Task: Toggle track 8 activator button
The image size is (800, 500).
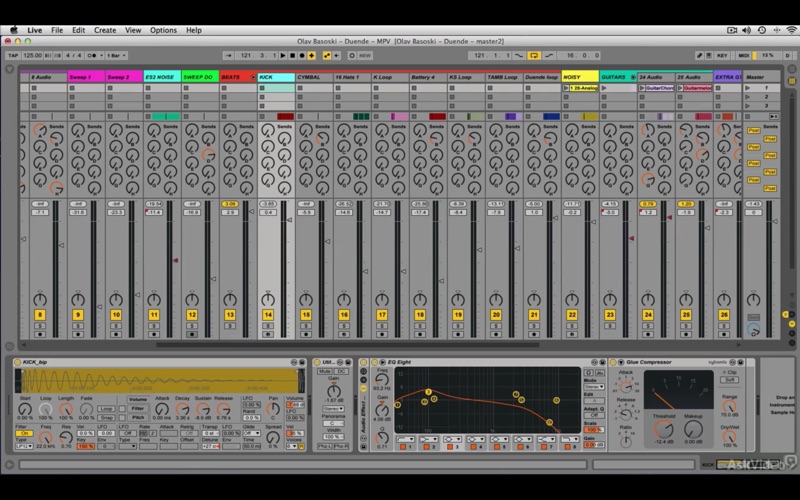Action: (x=40, y=315)
